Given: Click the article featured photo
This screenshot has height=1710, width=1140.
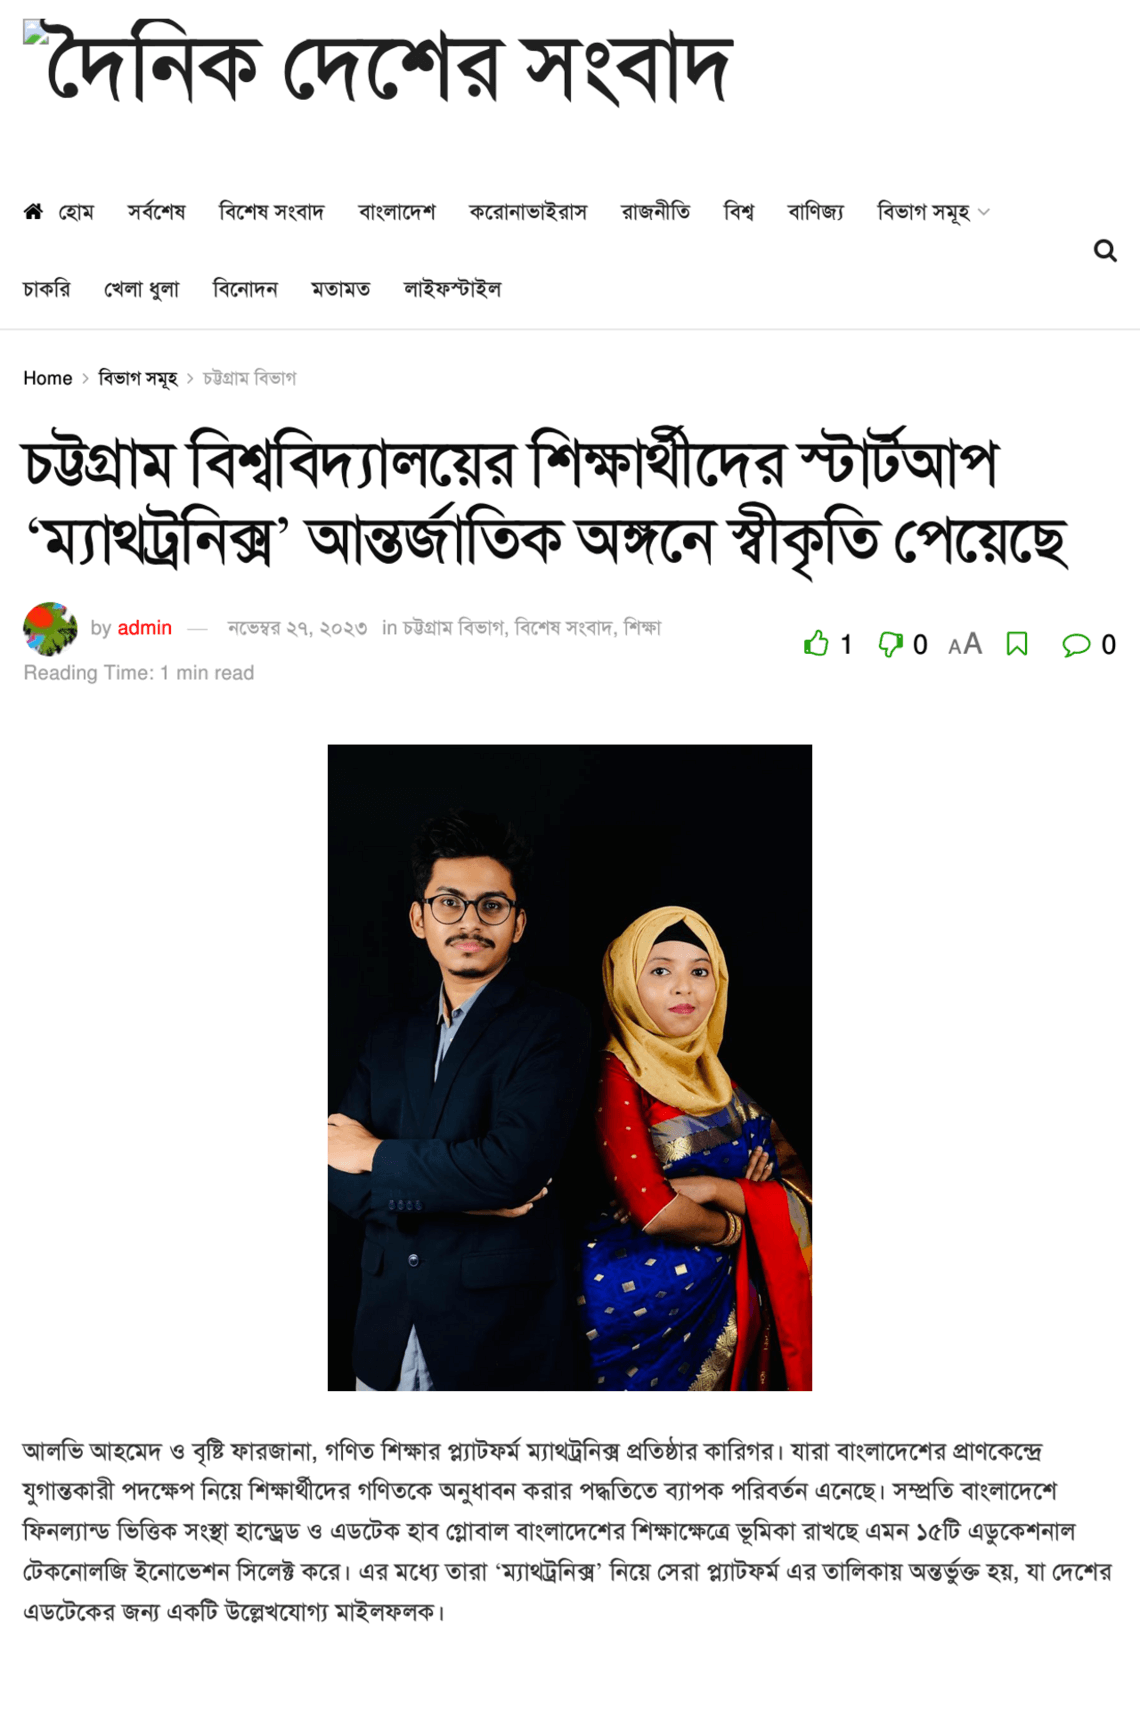Looking at the screenshot, I should (570, 1067).
